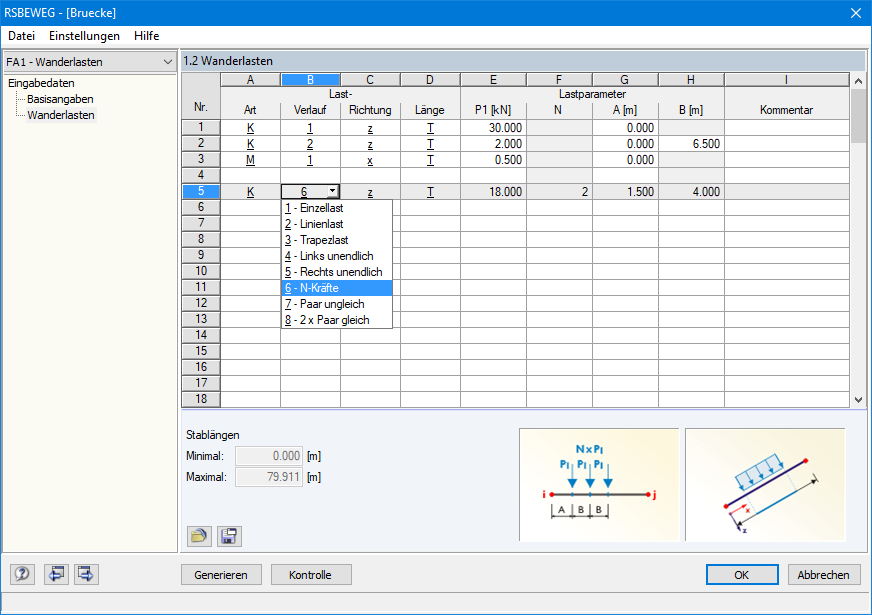The image size is (872, 615).
Task: Click Verlauf cell 2 in row 2
Action: pyautogui.click(x=310, y=144)
